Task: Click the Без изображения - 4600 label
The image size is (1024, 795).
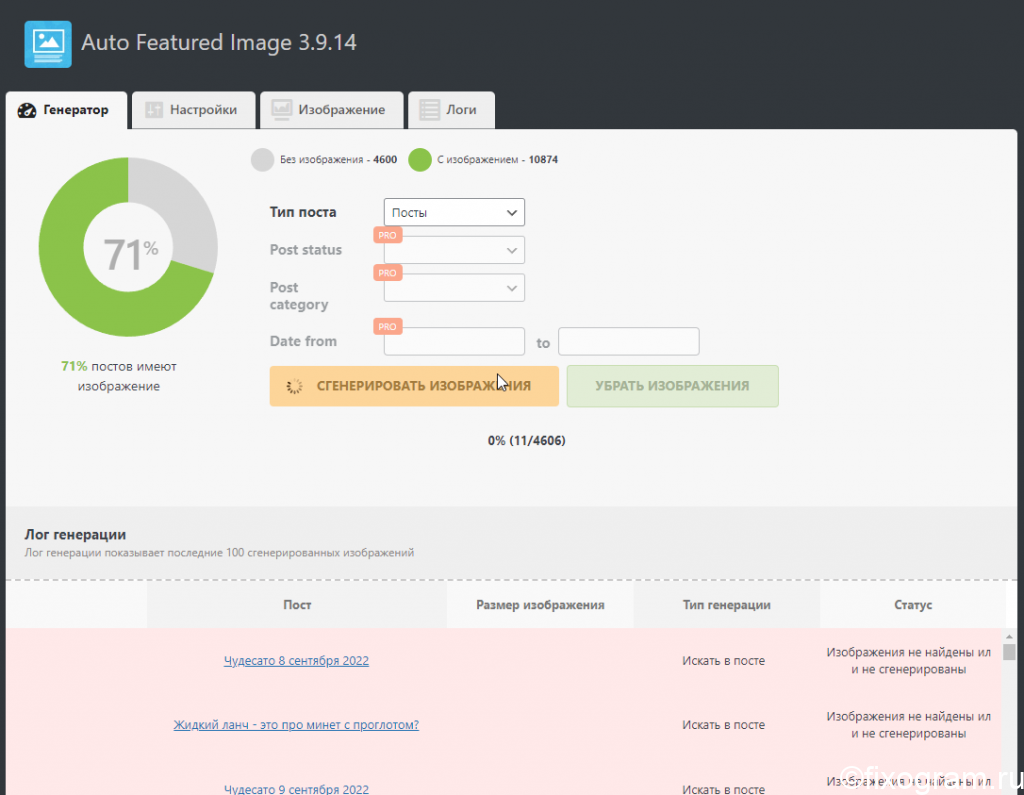Action: coord(338,159)
